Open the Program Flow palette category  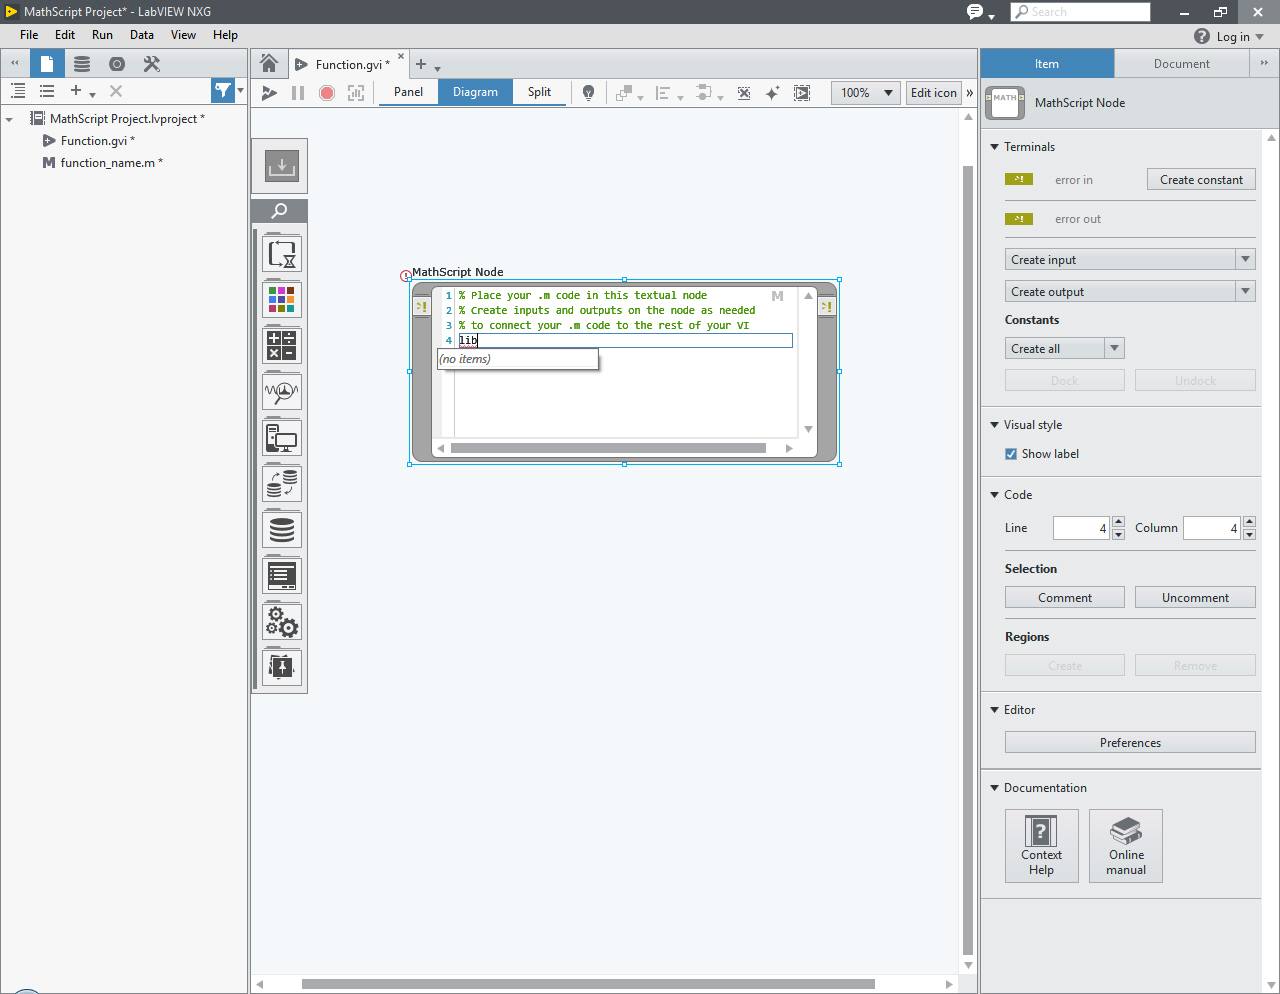coord(282,254)
